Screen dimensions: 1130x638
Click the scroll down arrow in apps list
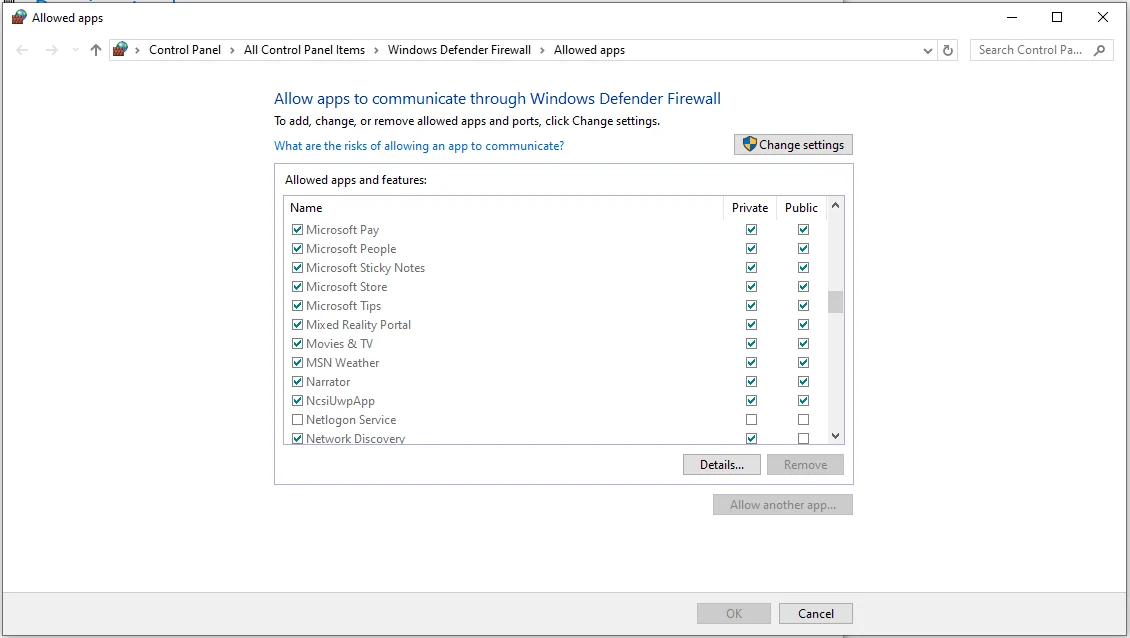click(836, 436)
